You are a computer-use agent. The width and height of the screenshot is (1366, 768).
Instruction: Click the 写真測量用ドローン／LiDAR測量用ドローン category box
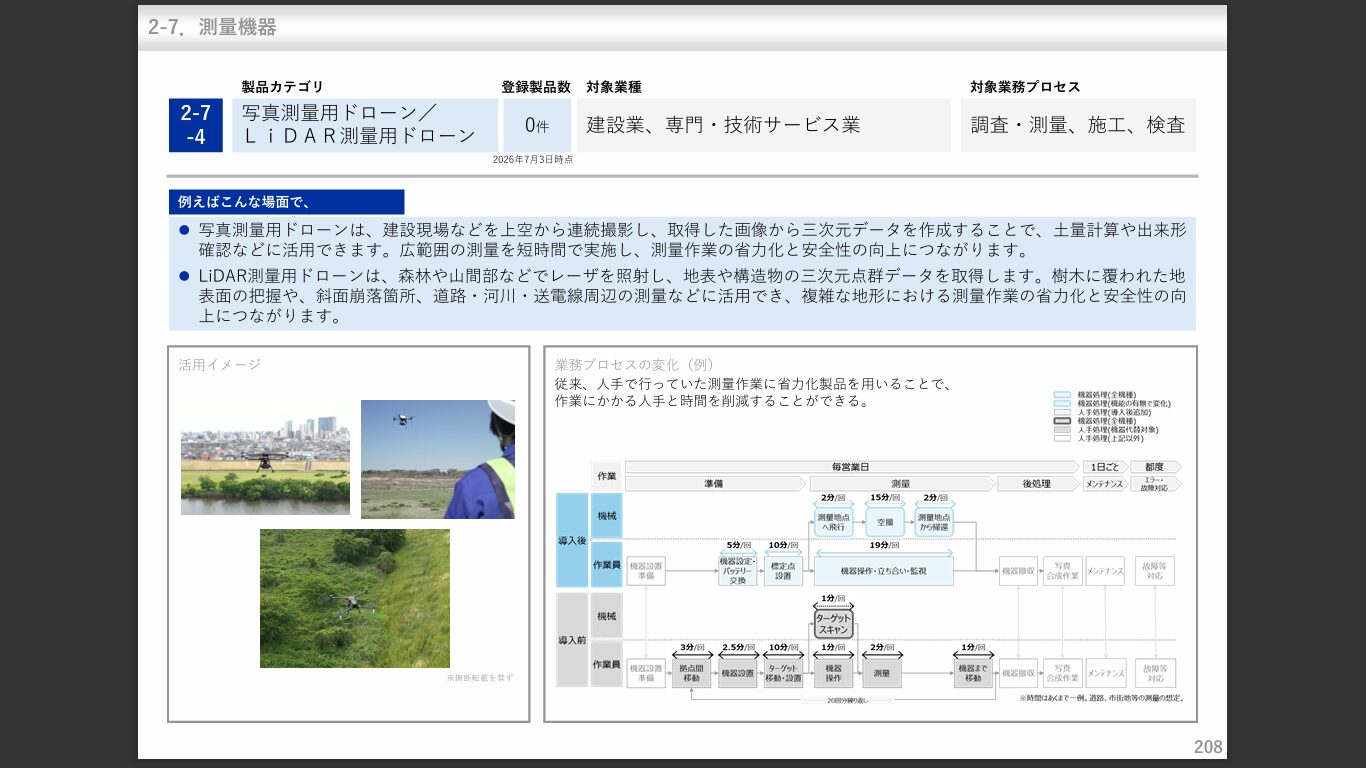click(365, 125)
